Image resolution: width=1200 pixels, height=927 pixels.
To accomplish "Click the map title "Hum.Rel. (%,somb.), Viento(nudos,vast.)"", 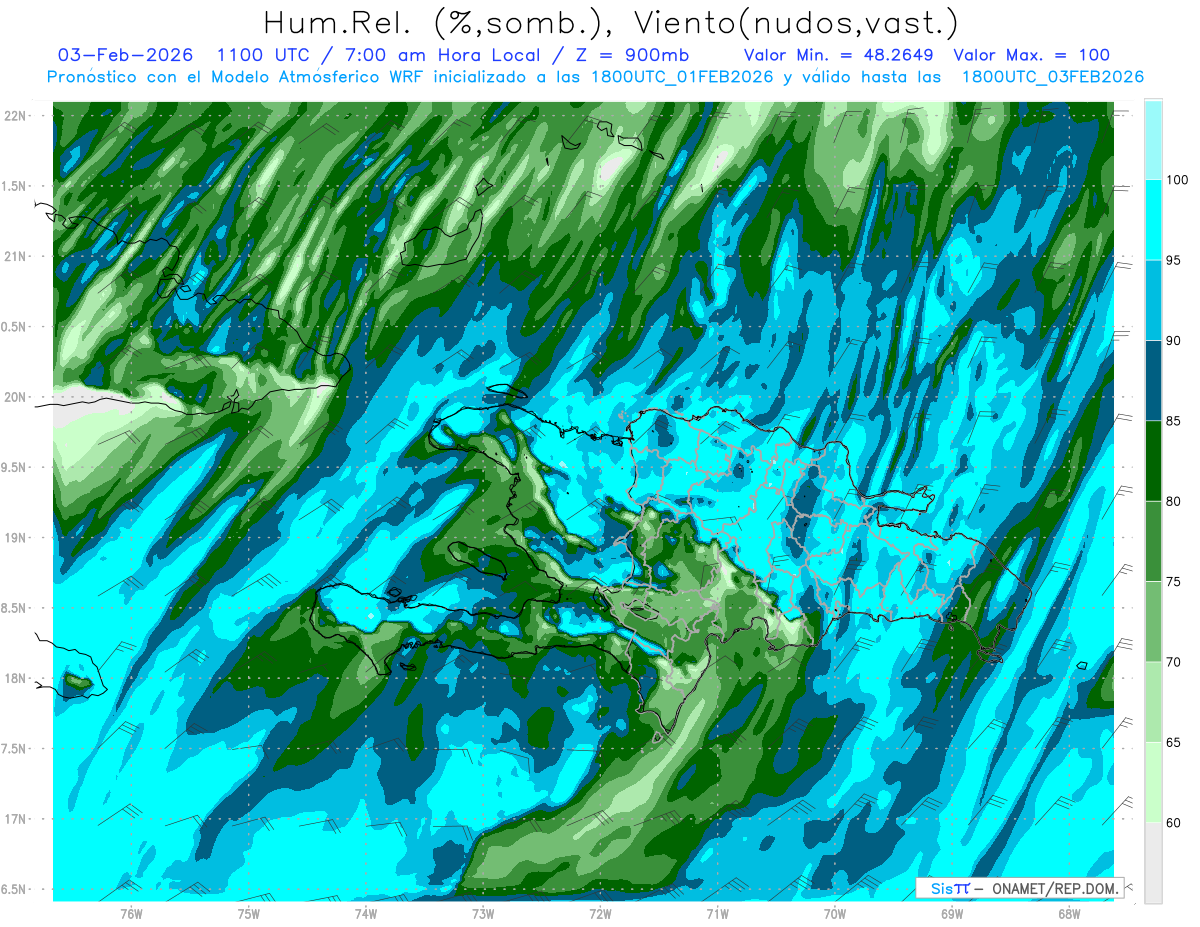I will tap(611, 22).
